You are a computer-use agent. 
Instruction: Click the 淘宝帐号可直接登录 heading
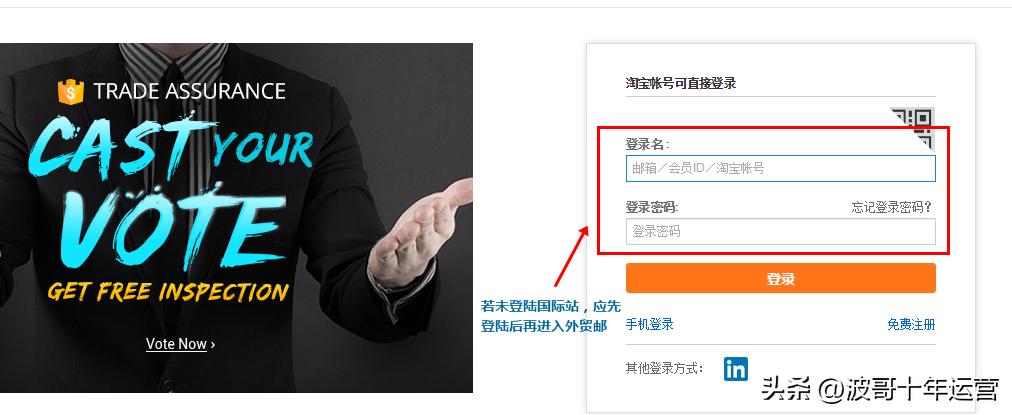(681, 83)
